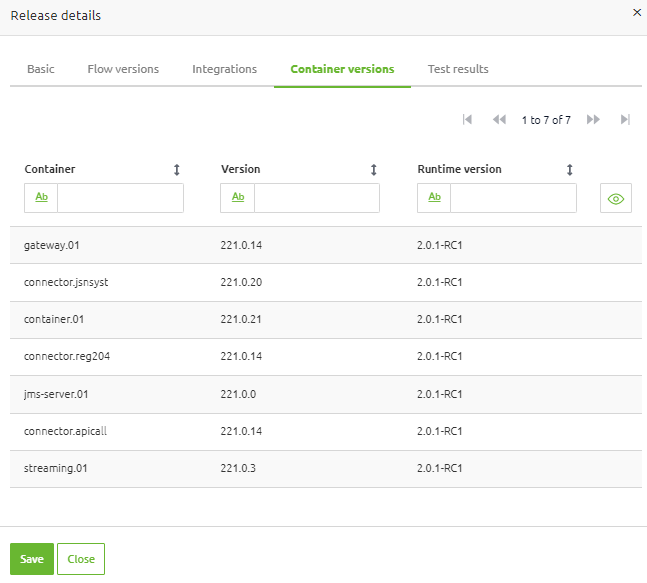
Task: Sort by the Runtime version column
Action: click(569, 170)
